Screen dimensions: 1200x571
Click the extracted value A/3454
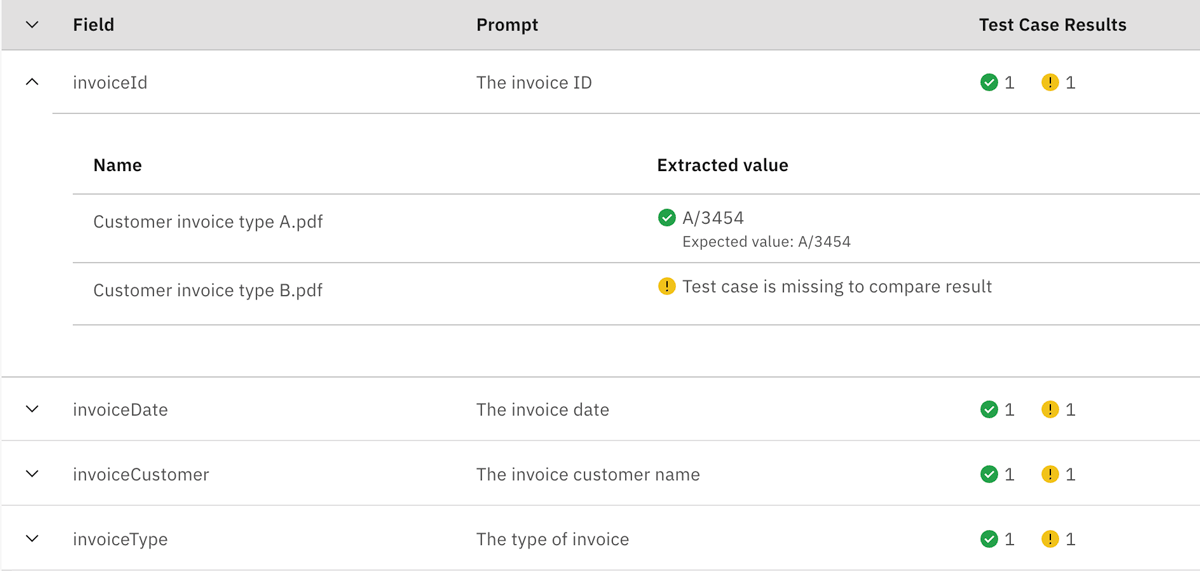point(713,217)
